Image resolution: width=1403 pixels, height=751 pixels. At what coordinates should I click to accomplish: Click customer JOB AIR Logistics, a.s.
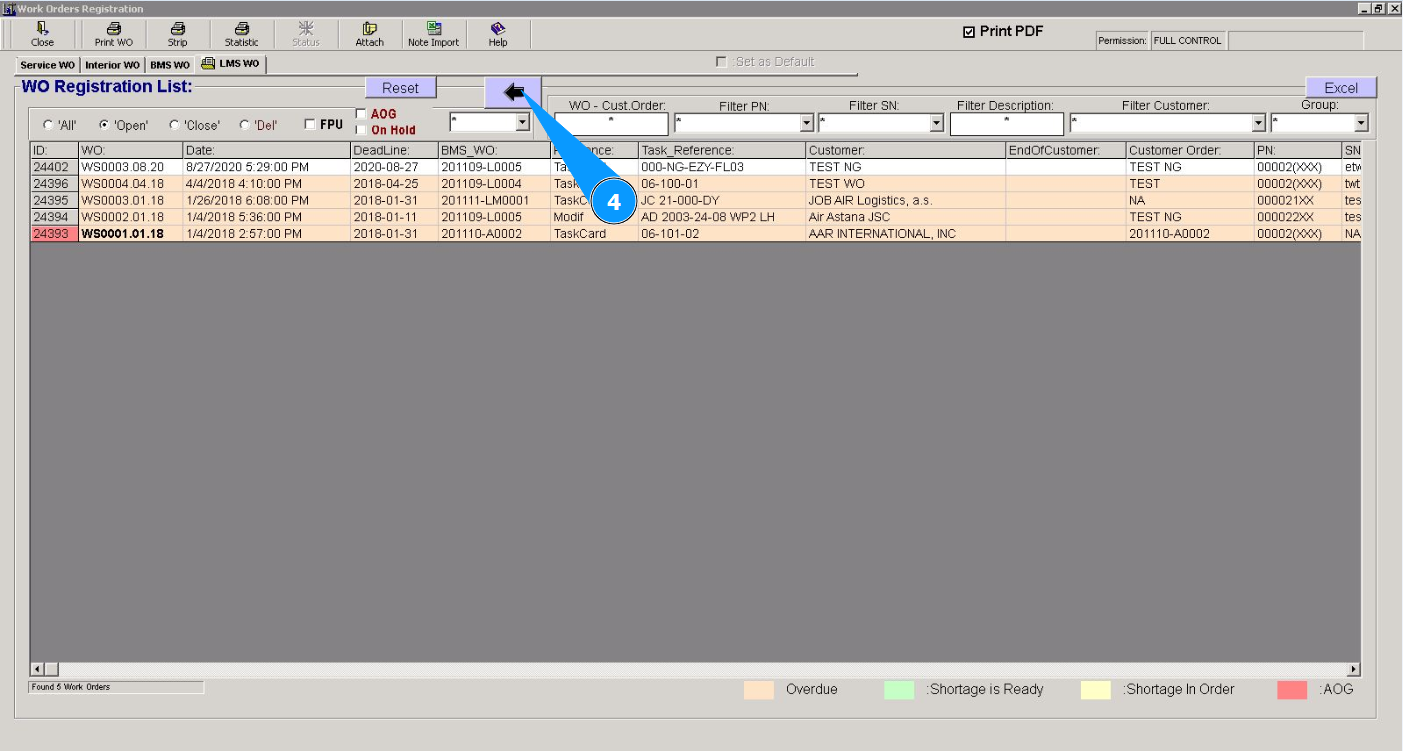pyautogui.click(x=870, y=200)
